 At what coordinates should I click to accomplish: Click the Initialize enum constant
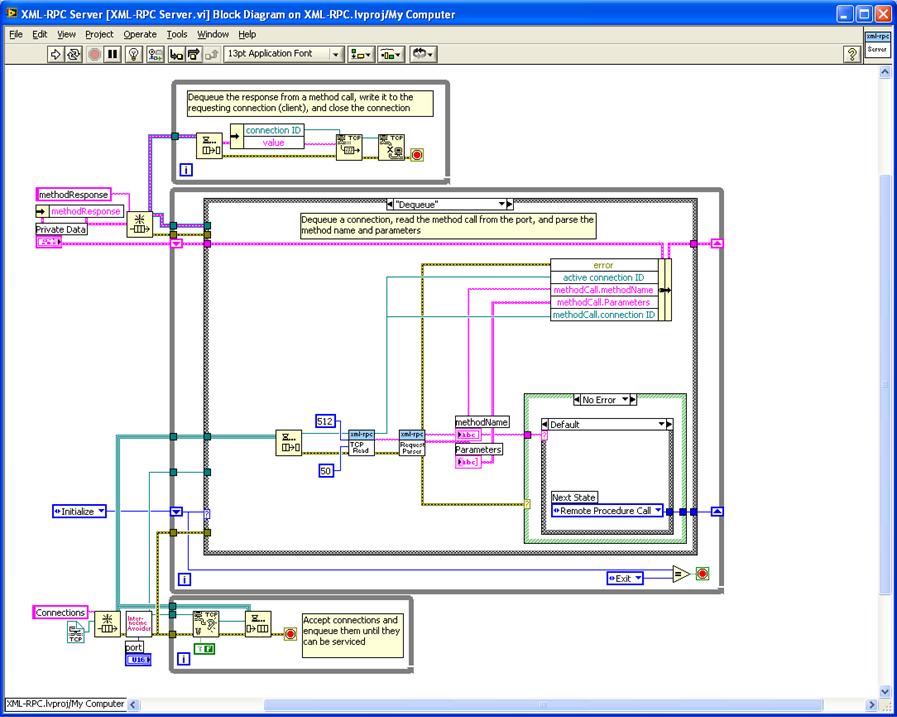coord(80,512)
